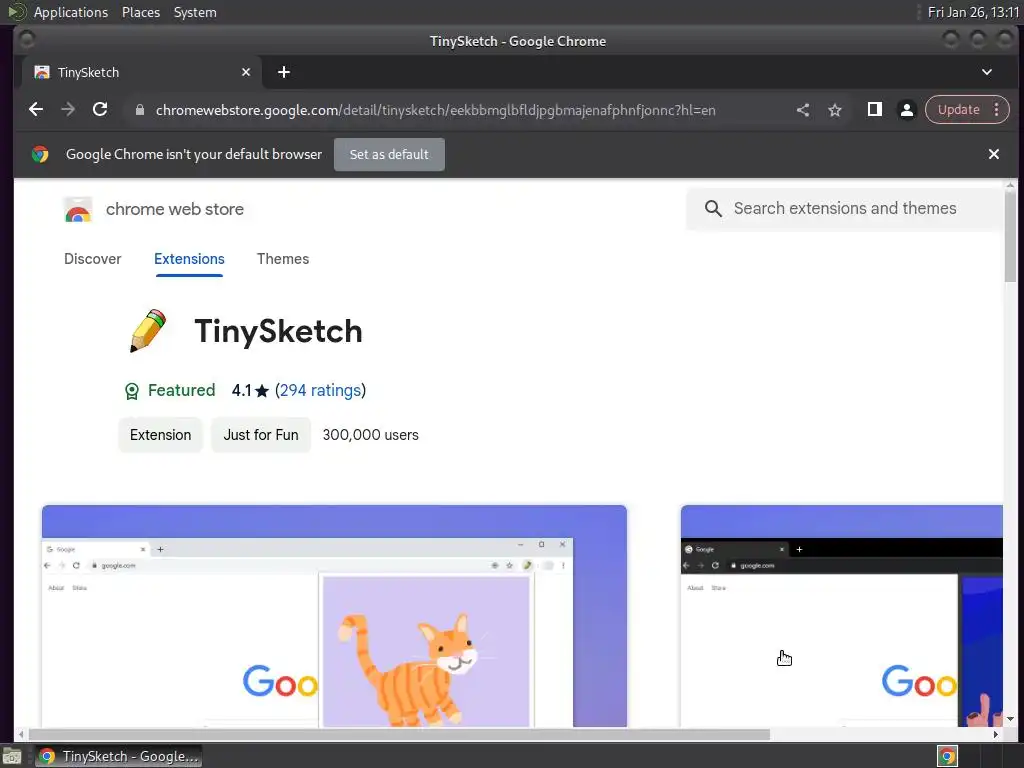Click the Chrome logo in notification bar
Image resolution: width=1024 pixels, height=768 pixels.
[x=40, y=155]
